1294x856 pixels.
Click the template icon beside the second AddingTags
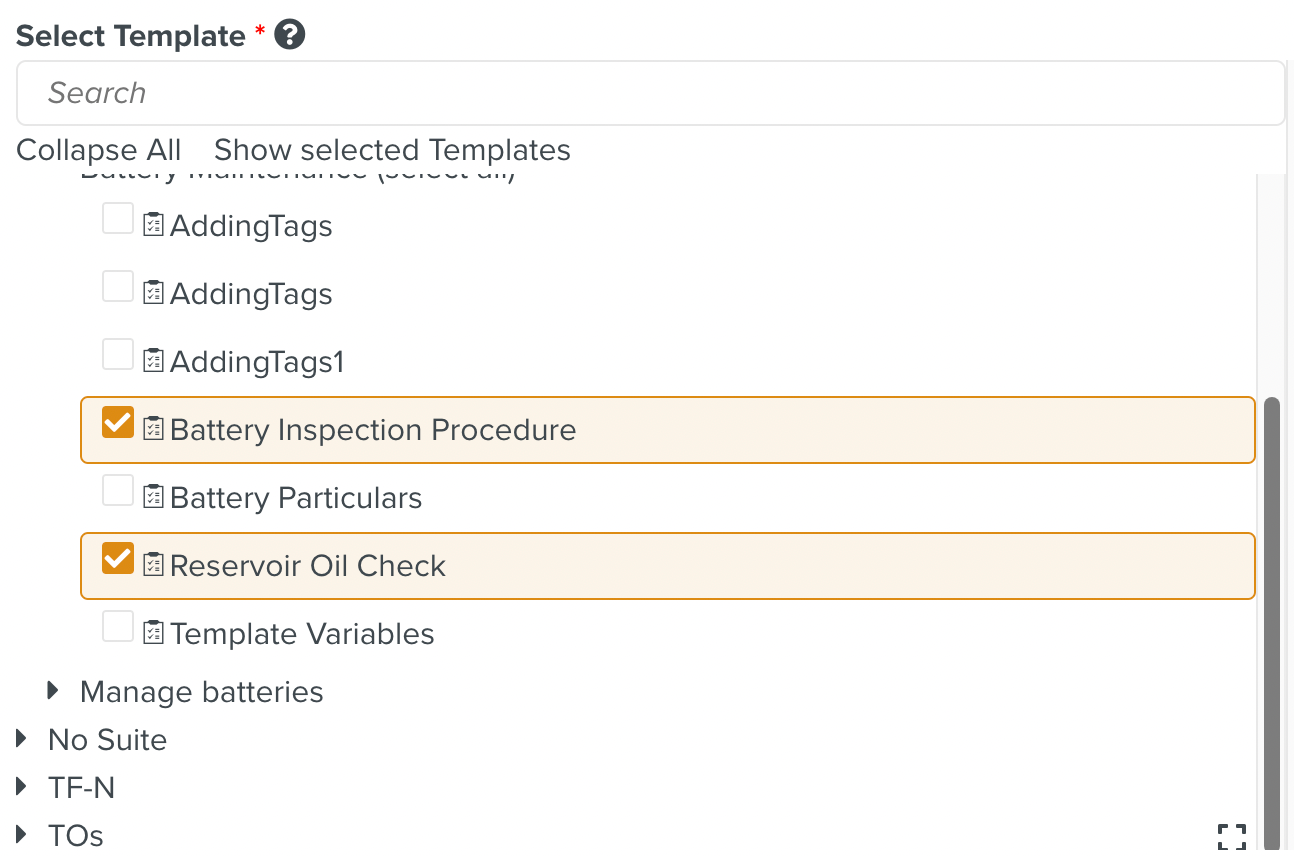(x=154, y=293)
